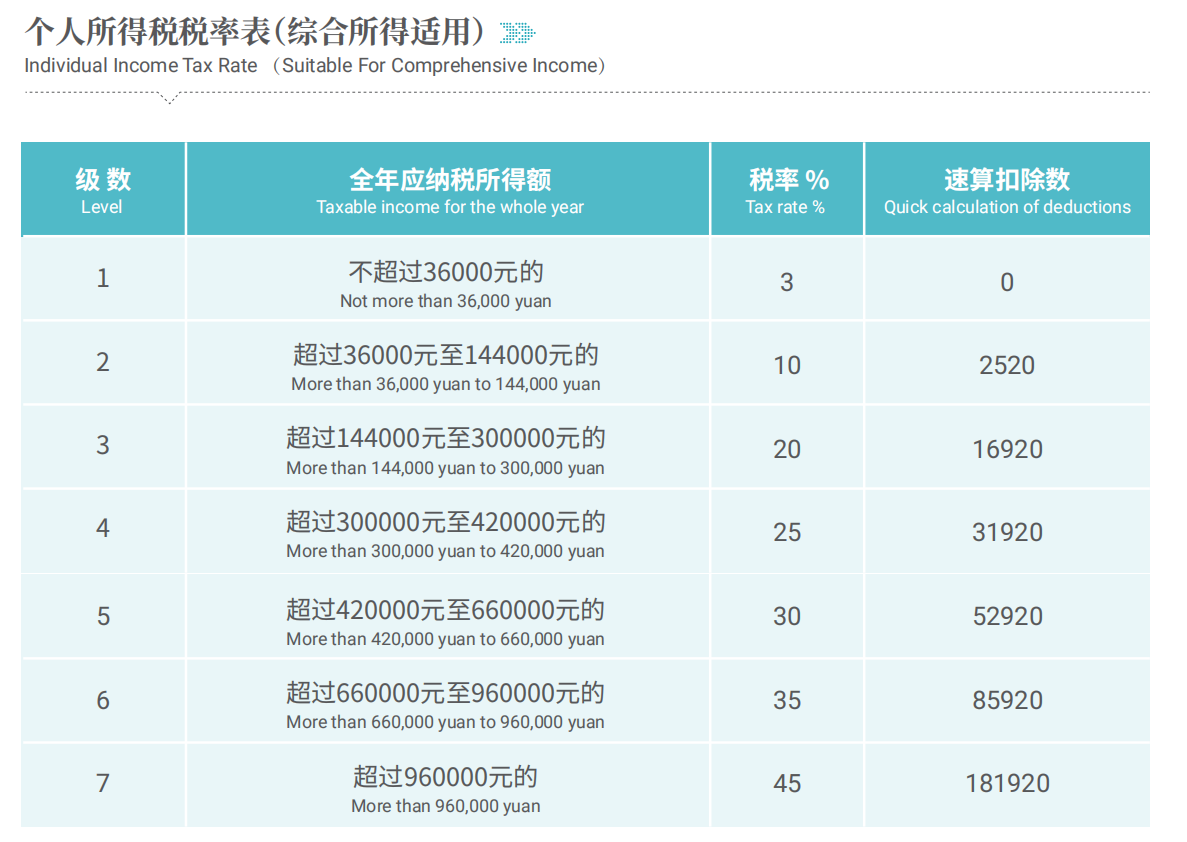
Task: Click the "More than 300,000 yuan to 420,000 yuan" cell
Action: 446,535
